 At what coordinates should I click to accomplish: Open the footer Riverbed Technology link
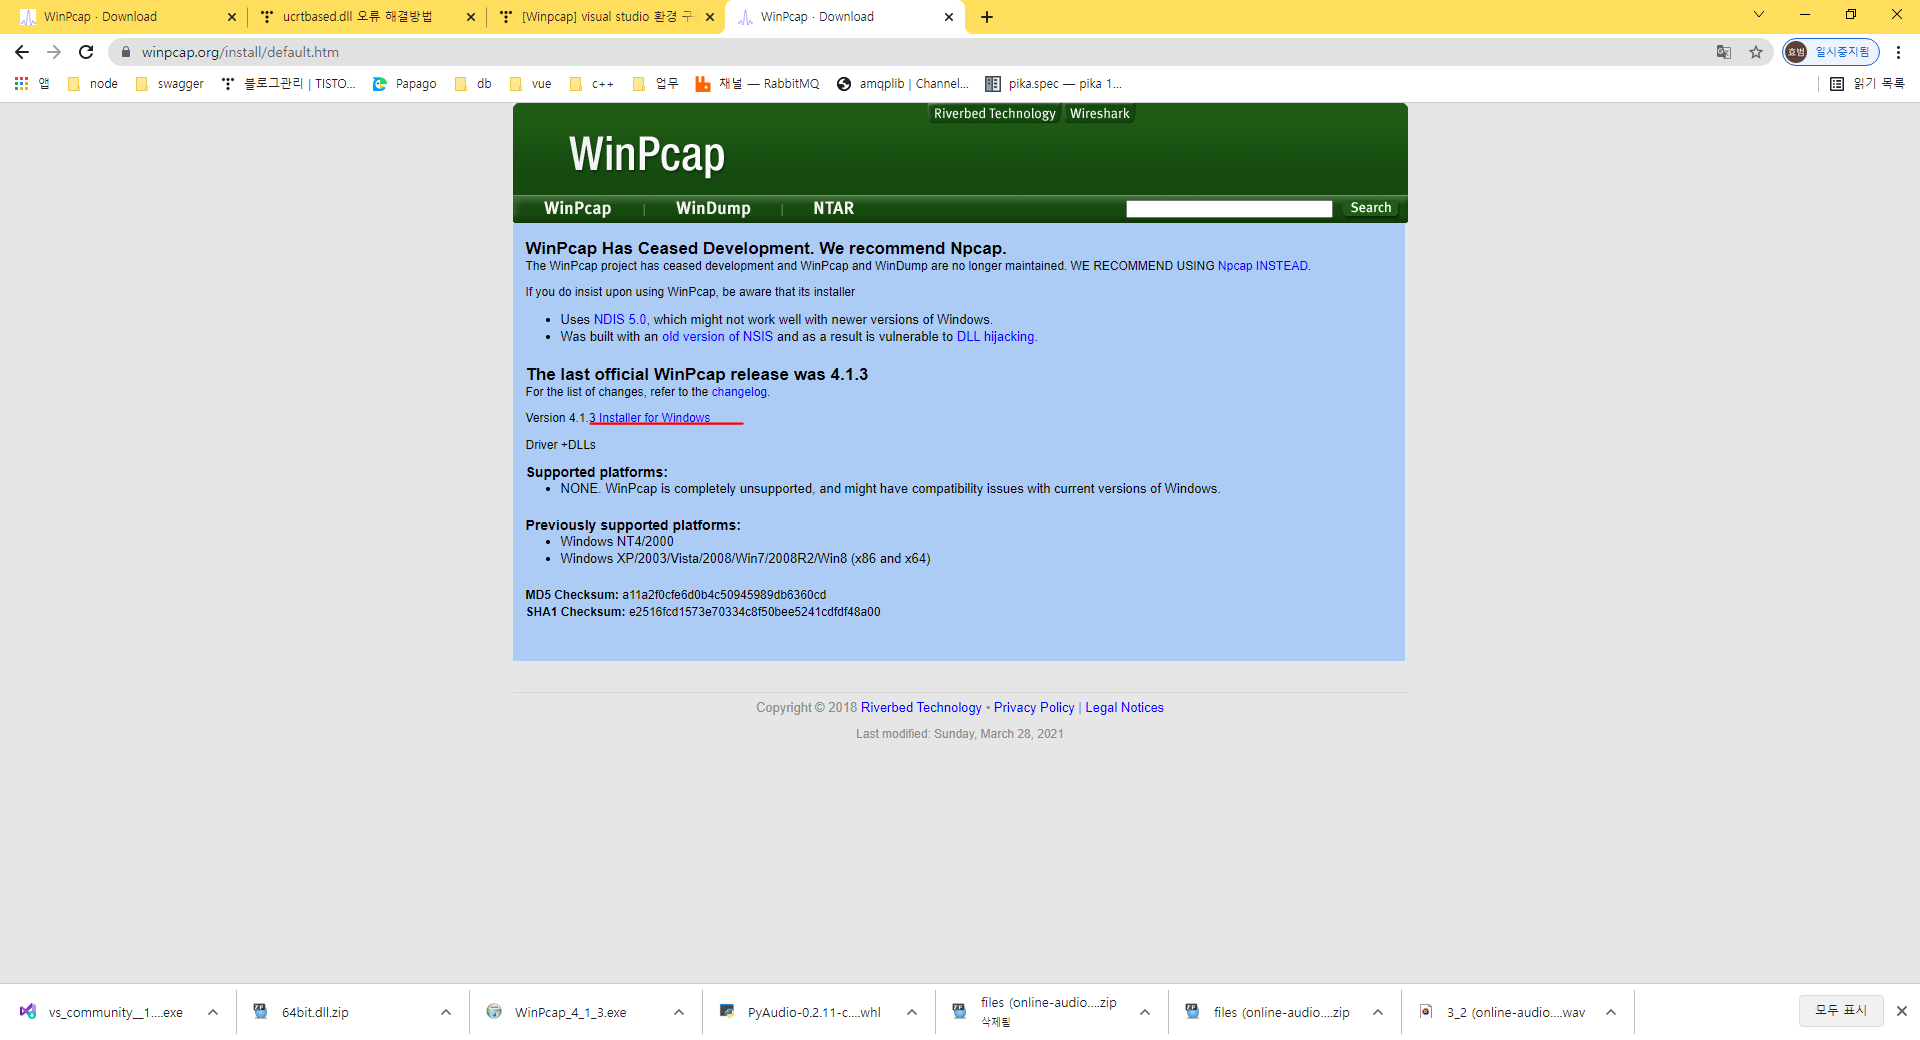[921, 708]
